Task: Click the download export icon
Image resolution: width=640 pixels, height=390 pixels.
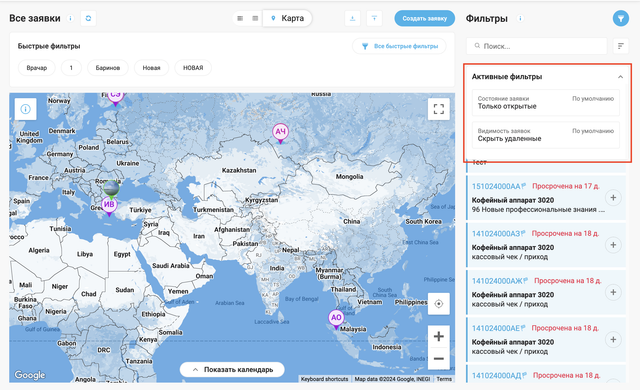Action: pos(353,18)
